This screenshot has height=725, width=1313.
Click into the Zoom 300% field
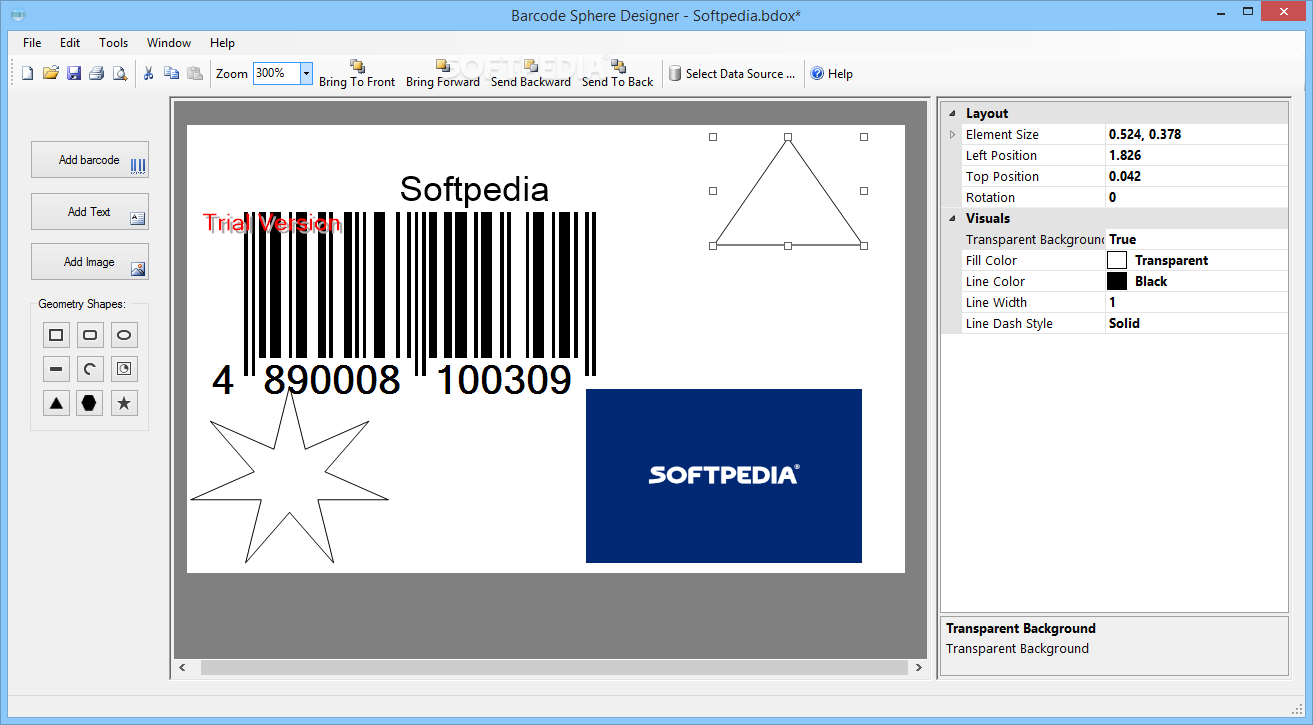tap(276, 74)
